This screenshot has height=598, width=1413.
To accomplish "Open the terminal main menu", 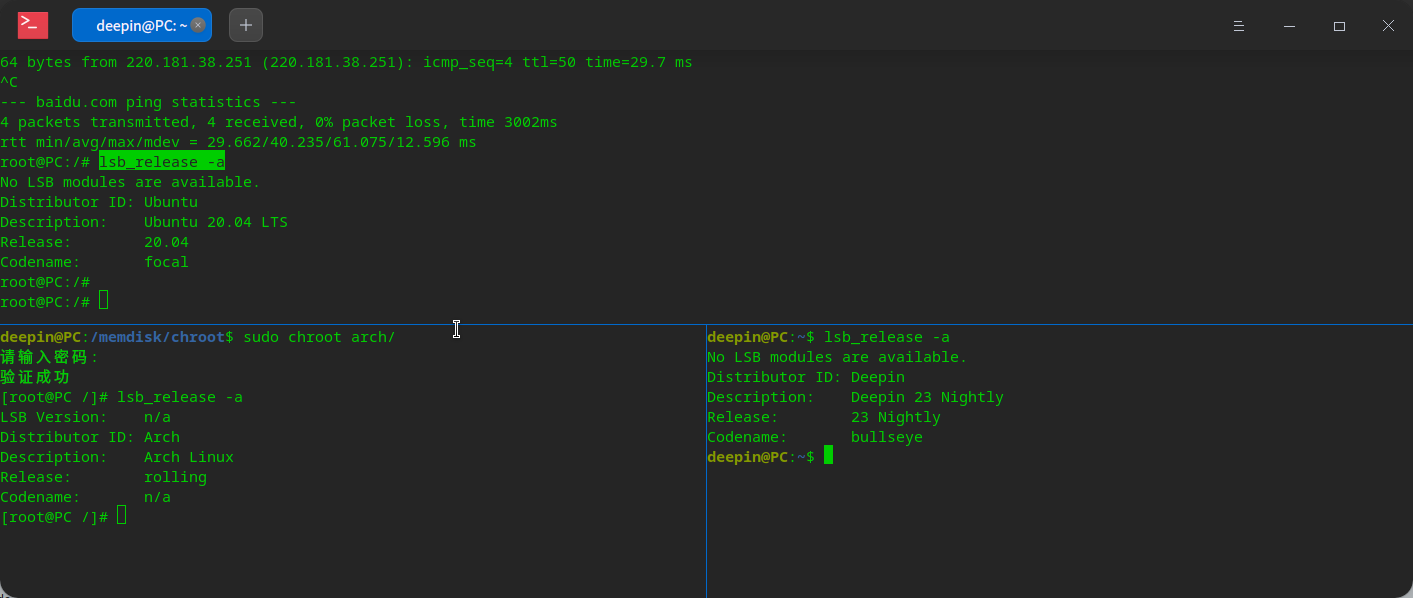I will 1238,26.
